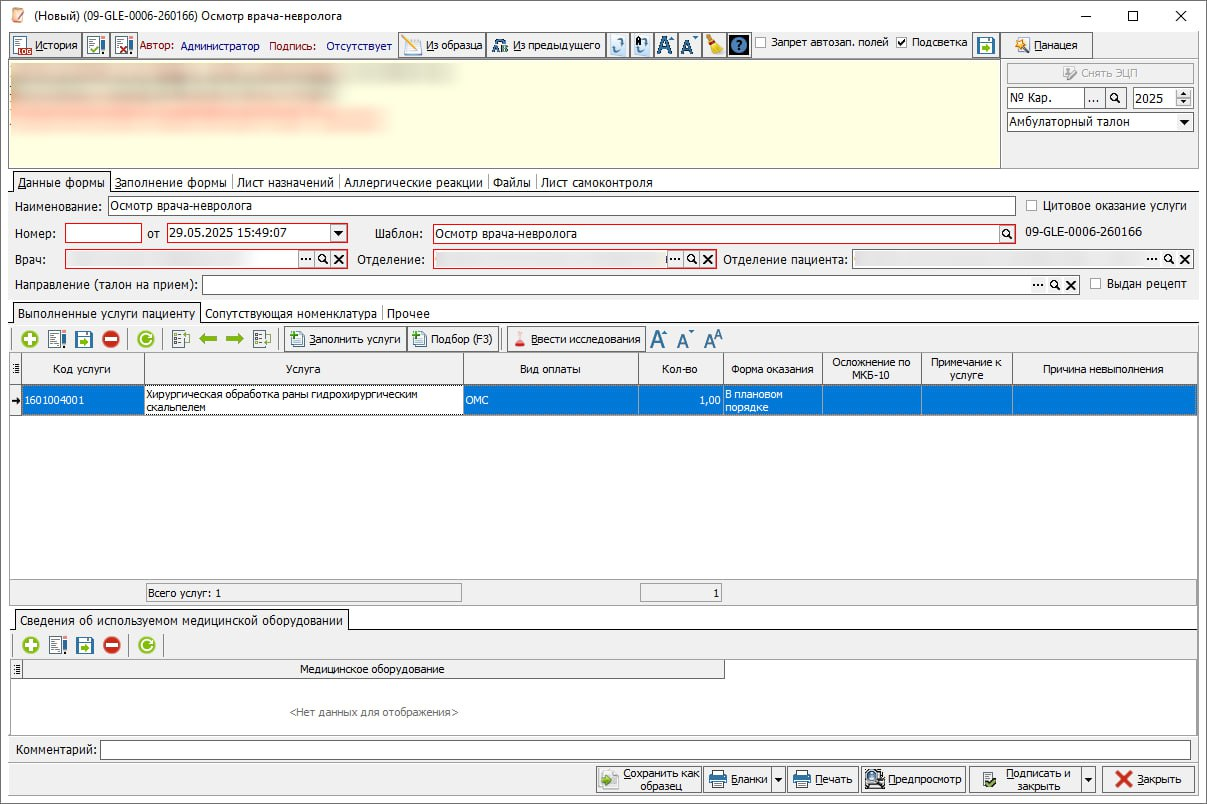This screenshot has height=804, width=1207.
Task: Clear the Направление field with X icon
Action: [1070, 285]
